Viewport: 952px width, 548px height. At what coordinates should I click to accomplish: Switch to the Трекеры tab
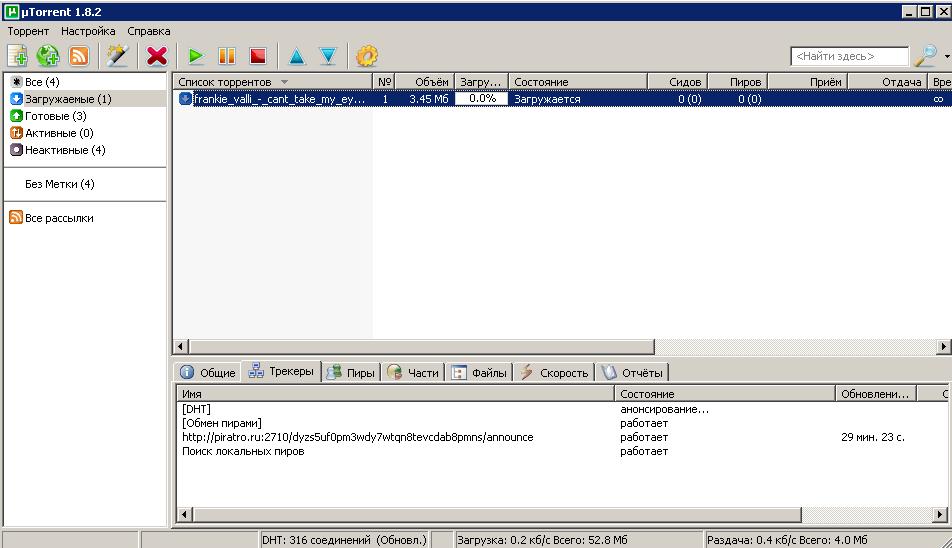282,371
